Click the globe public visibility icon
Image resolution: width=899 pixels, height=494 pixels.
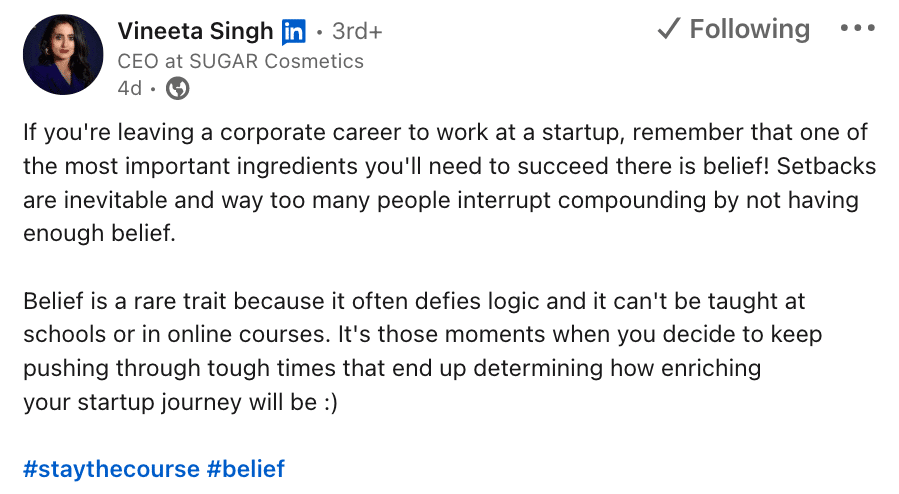click(x=177, y=89)
